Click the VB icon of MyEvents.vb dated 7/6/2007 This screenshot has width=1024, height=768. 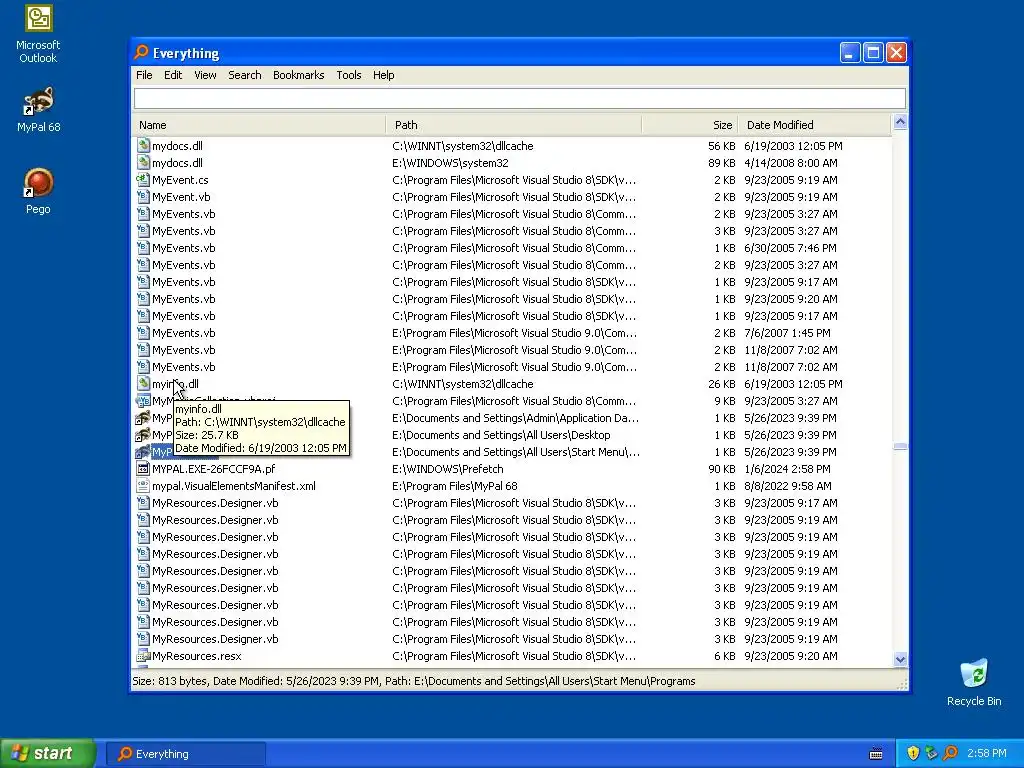[143, 333]
